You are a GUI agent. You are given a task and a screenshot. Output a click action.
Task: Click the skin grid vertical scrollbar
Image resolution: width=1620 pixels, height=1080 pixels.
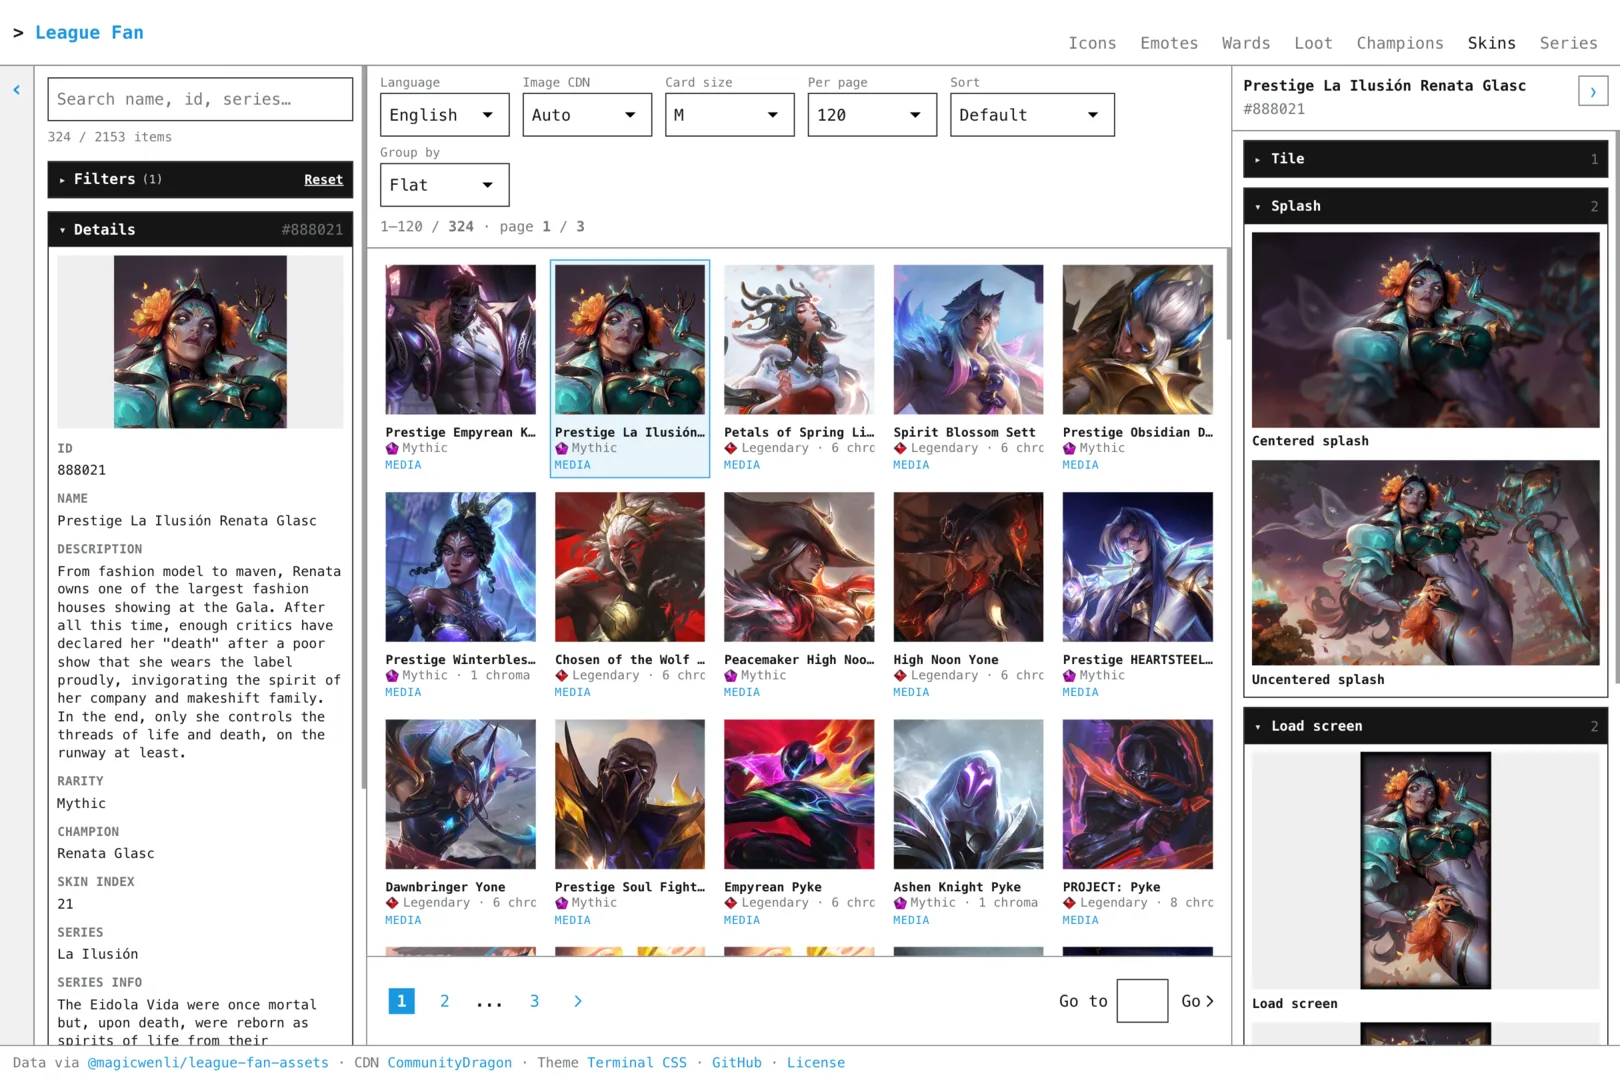tap(1228, 295)
